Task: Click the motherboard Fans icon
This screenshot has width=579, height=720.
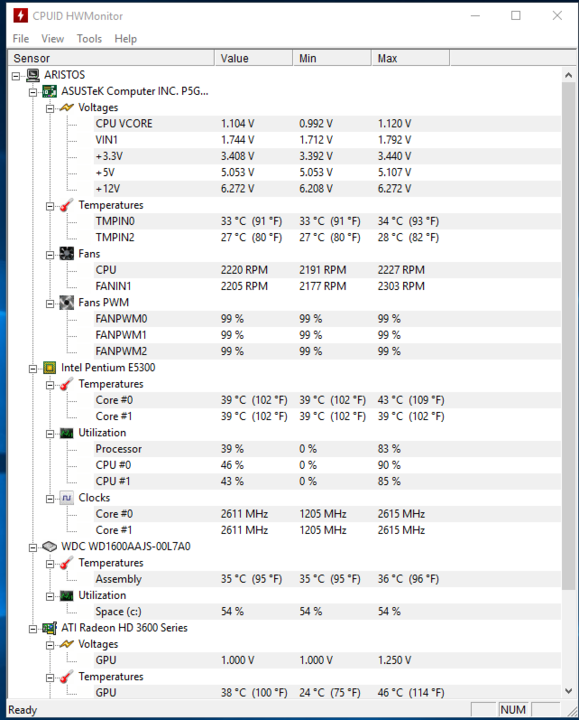Action: (67, 254)
